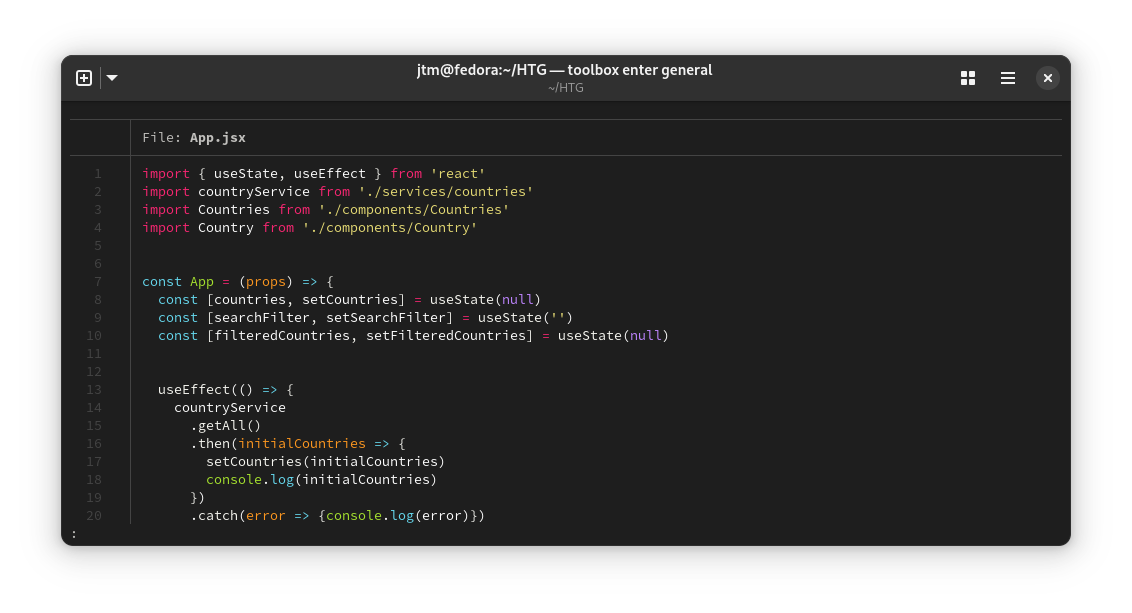Viewport: 1132px width, 613px height.
Task: Click 'setSearchFilter' on line 9
Action: 386,318
